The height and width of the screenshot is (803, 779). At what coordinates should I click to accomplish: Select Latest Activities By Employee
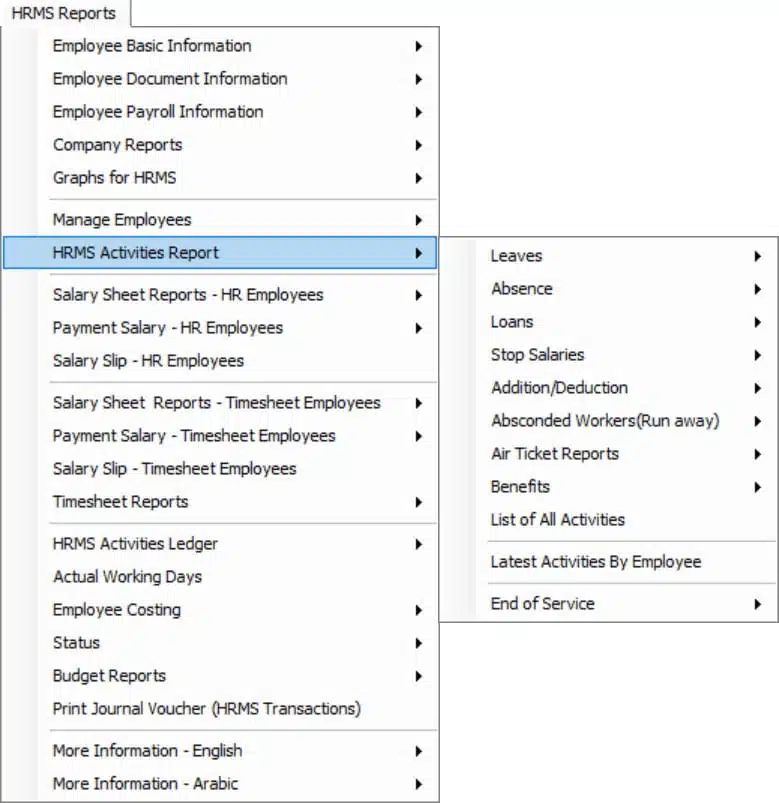click(x=609, y=562)
